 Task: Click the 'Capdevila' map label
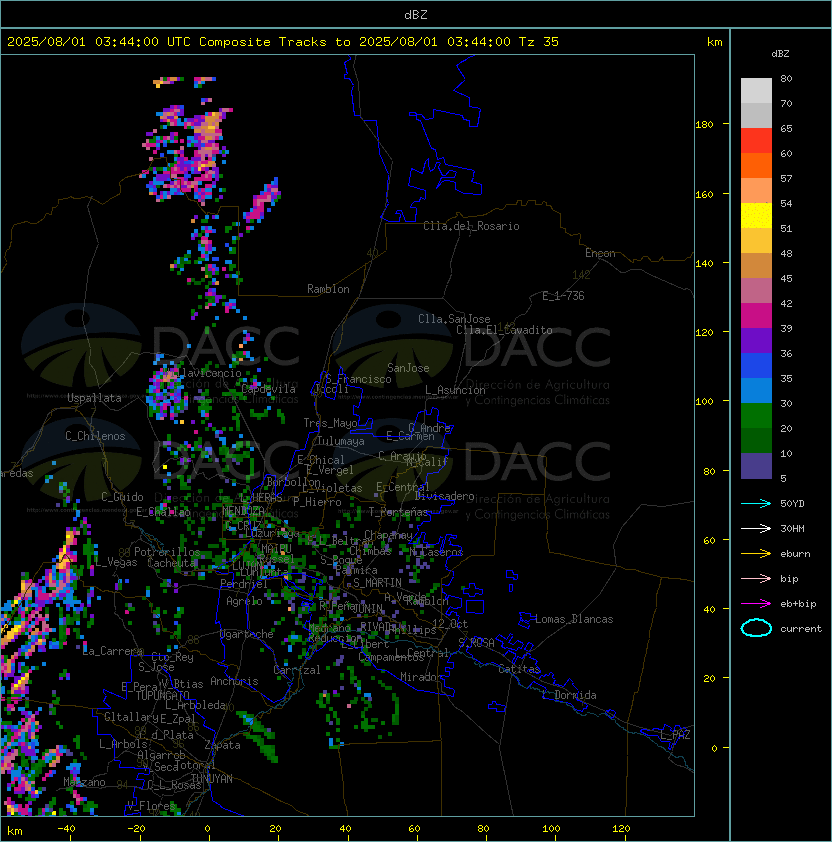point(269,389)
